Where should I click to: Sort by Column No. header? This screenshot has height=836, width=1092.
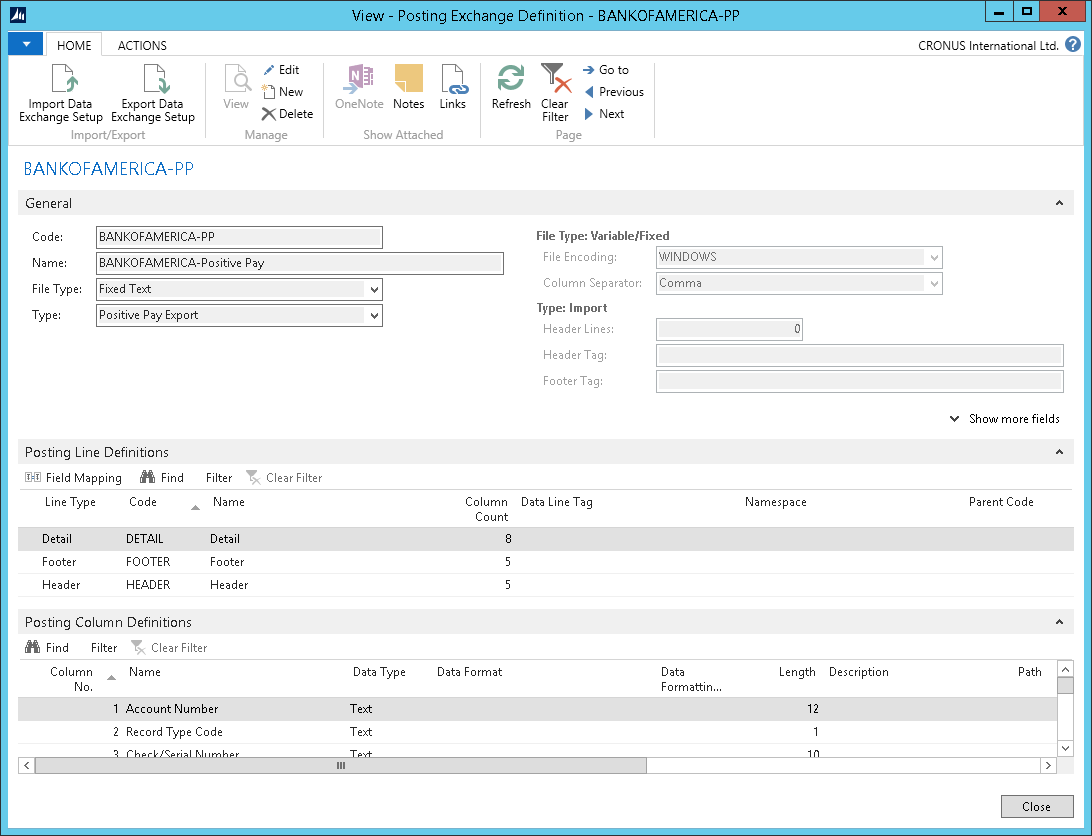pyautogui.click(x=71, y=679)
